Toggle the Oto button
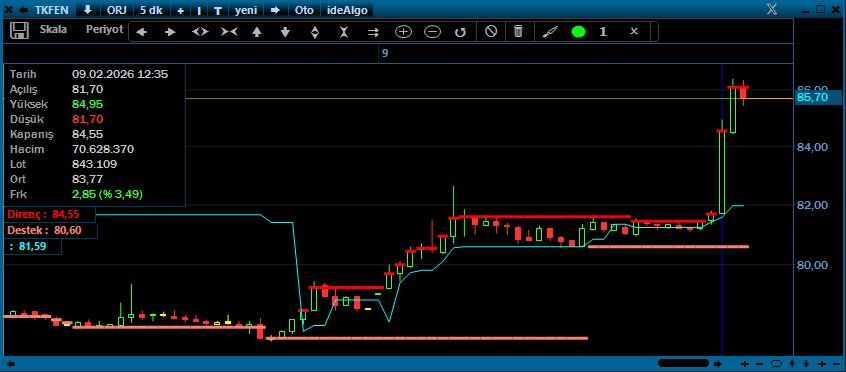The width and height of the screenshot is (846, 372). click(x=304, y=10)
